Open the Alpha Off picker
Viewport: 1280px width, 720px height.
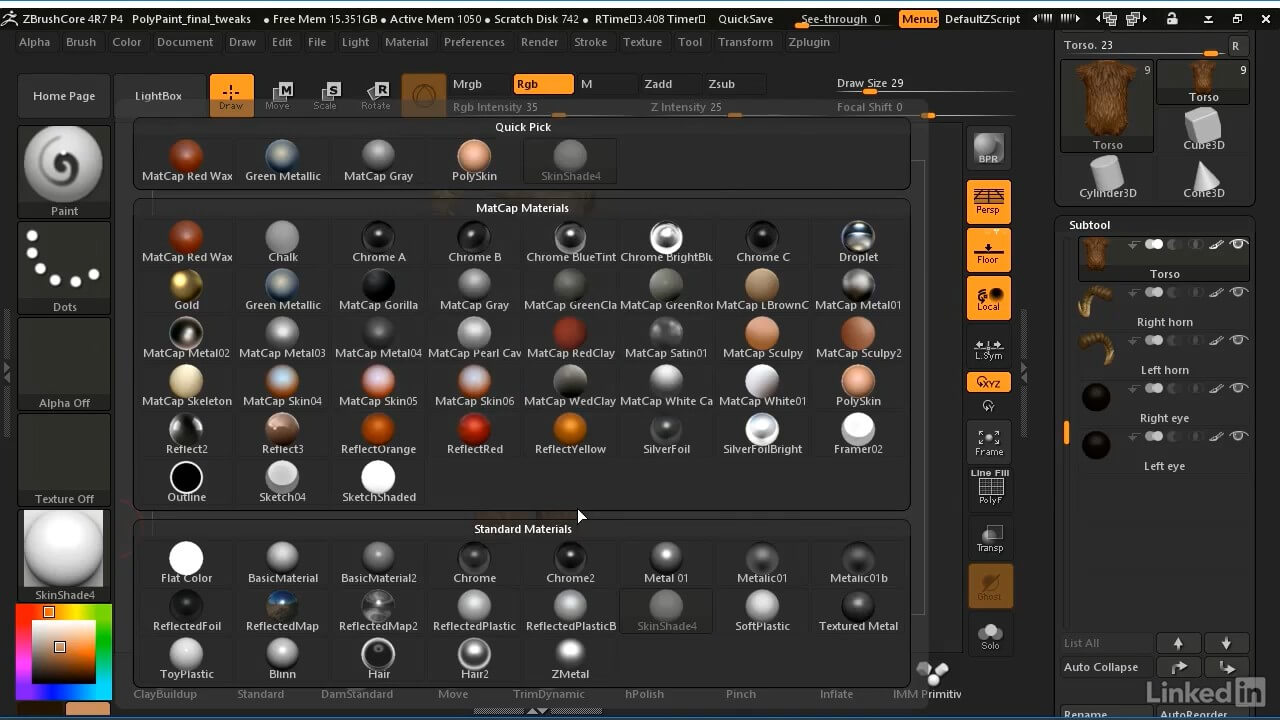coord(64,364)
